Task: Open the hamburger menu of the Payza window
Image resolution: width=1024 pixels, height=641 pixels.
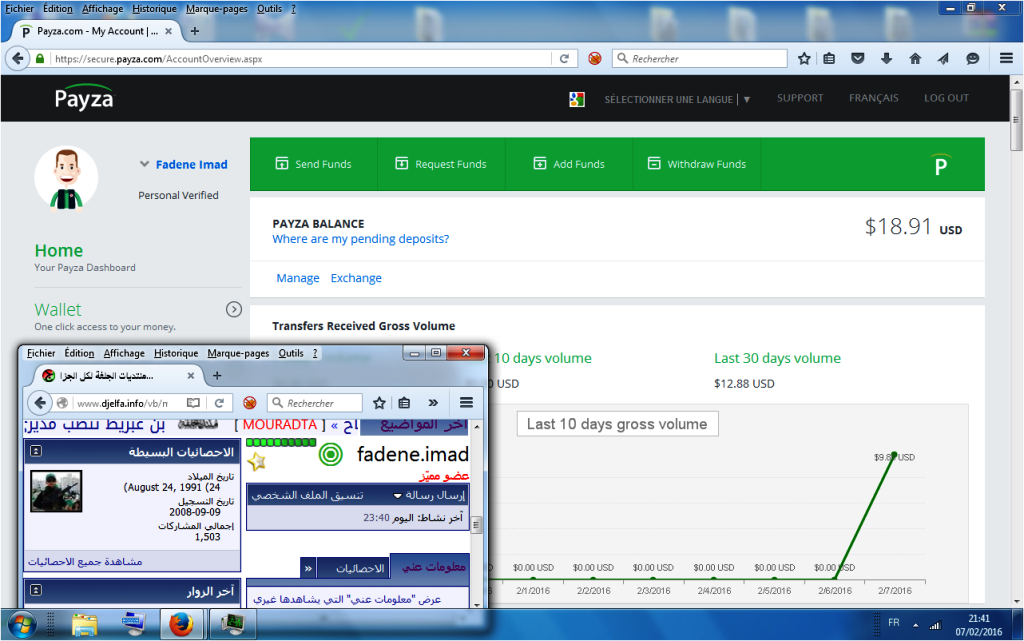Action: point(1006,58)
